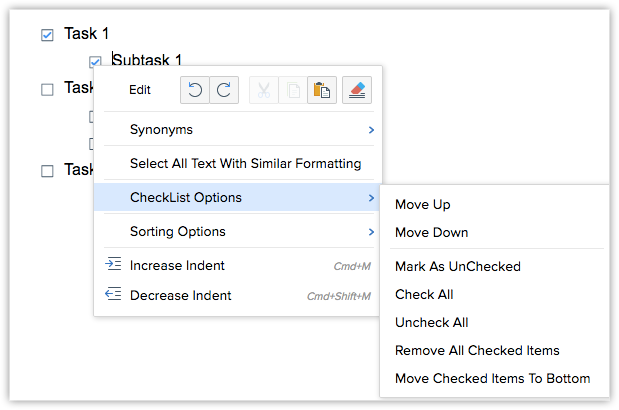
Task: Click Move Checked Items To Bottom
Action: pos(492,379)
